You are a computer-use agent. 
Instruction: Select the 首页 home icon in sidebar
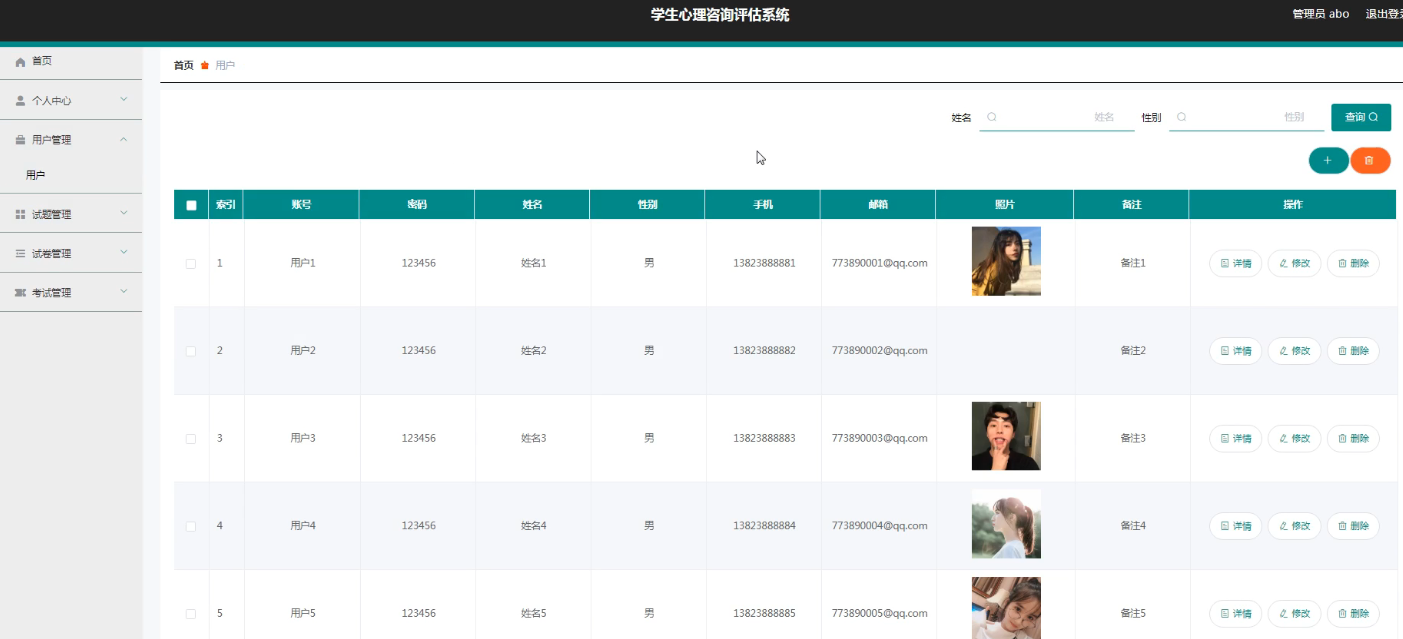[x=18, y=61]
